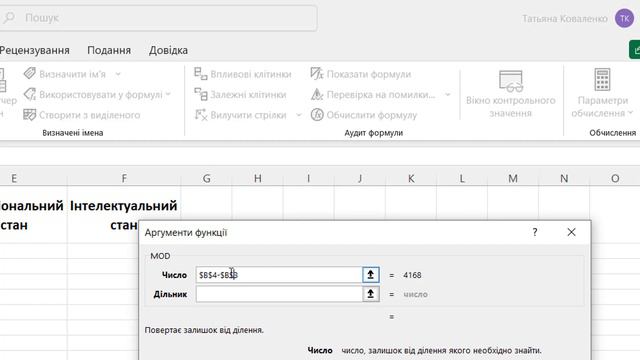Viewport: 640px width, 360px height.
Task: Click the Evaluate Formula fx icon
Action: click(317, 115)
